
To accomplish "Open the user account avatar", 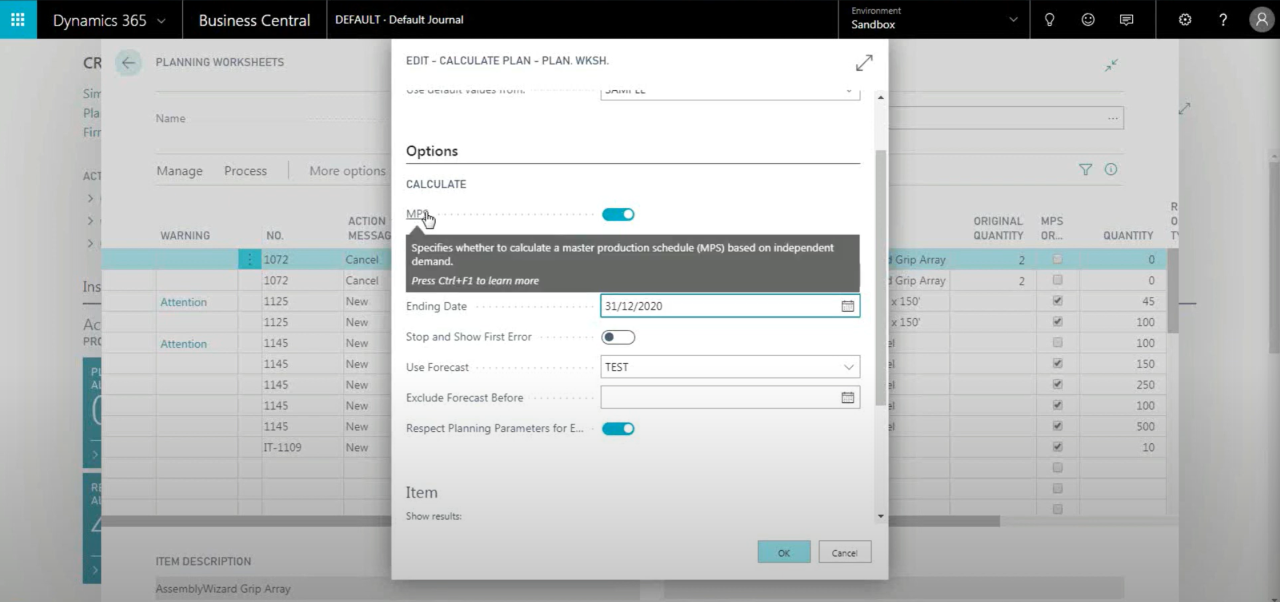I will (1261, 19).
